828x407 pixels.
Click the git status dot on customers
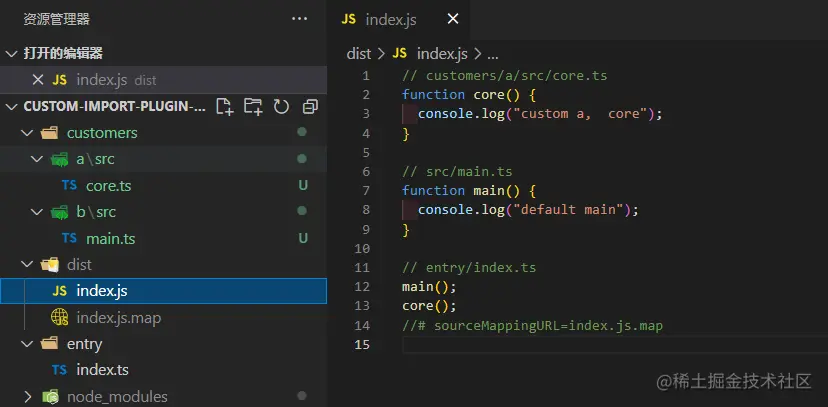point(302,132)
